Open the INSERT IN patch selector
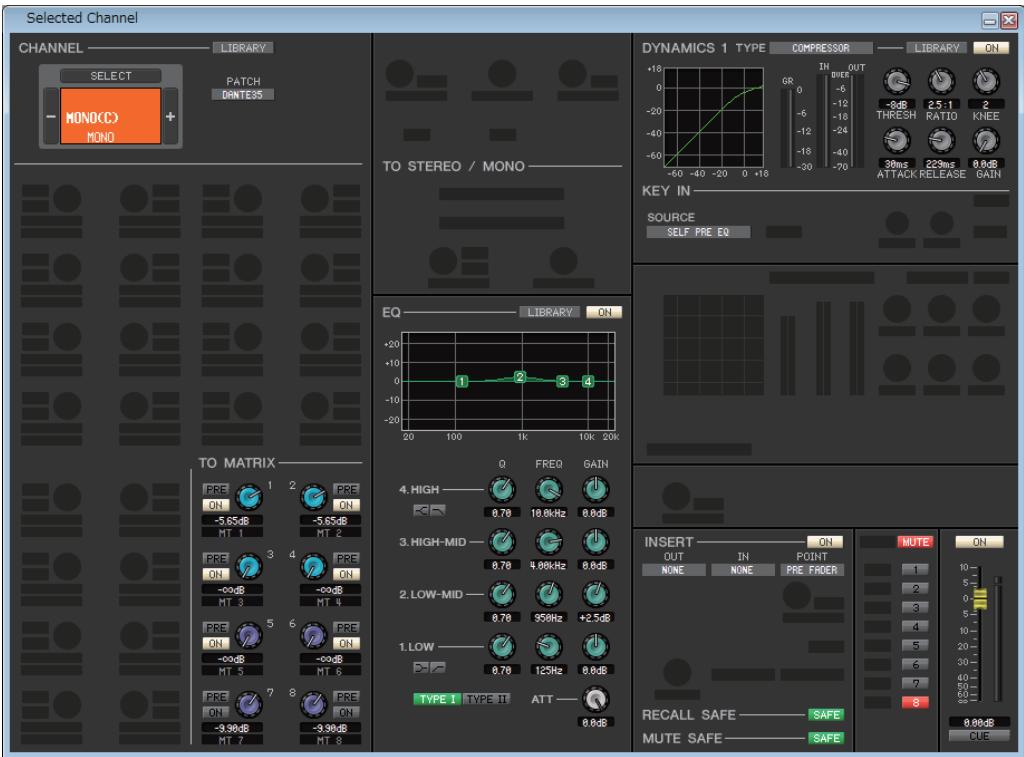Image resolution: width=1024 pixels, height=757 pixels. 743,570
